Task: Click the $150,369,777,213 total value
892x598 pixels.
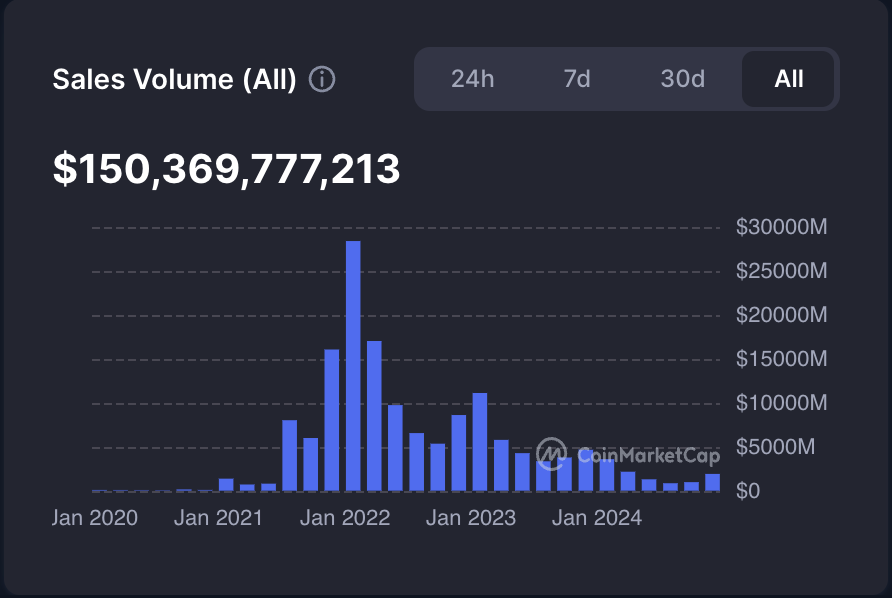Action: [x=227, y=170]
